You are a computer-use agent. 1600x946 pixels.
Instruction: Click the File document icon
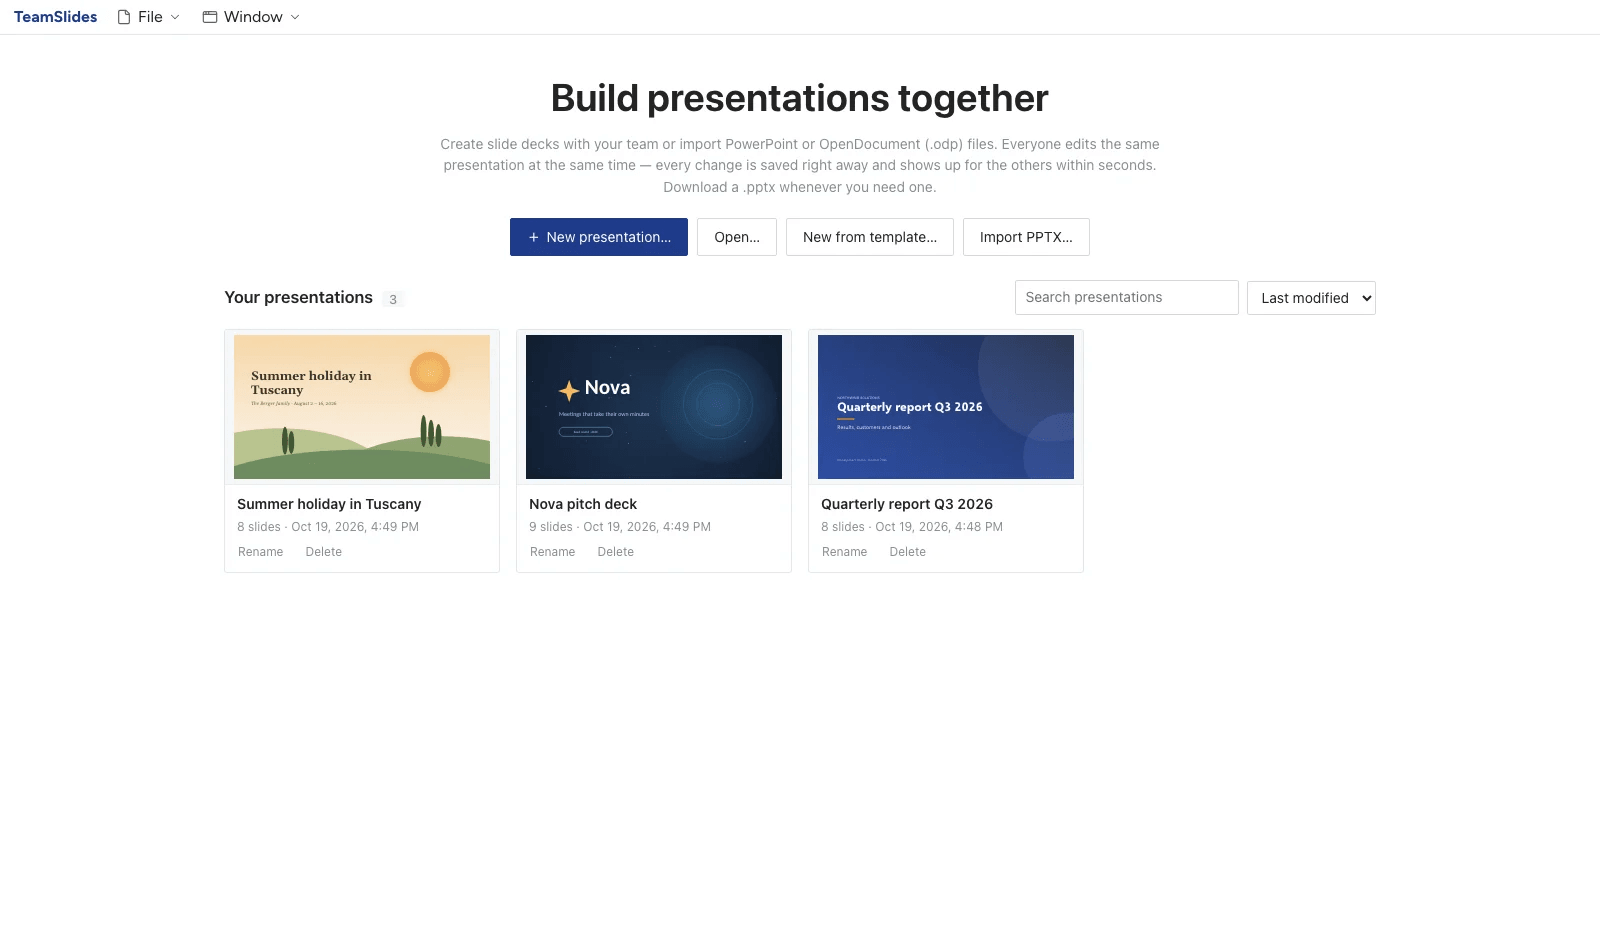point(124,17)
